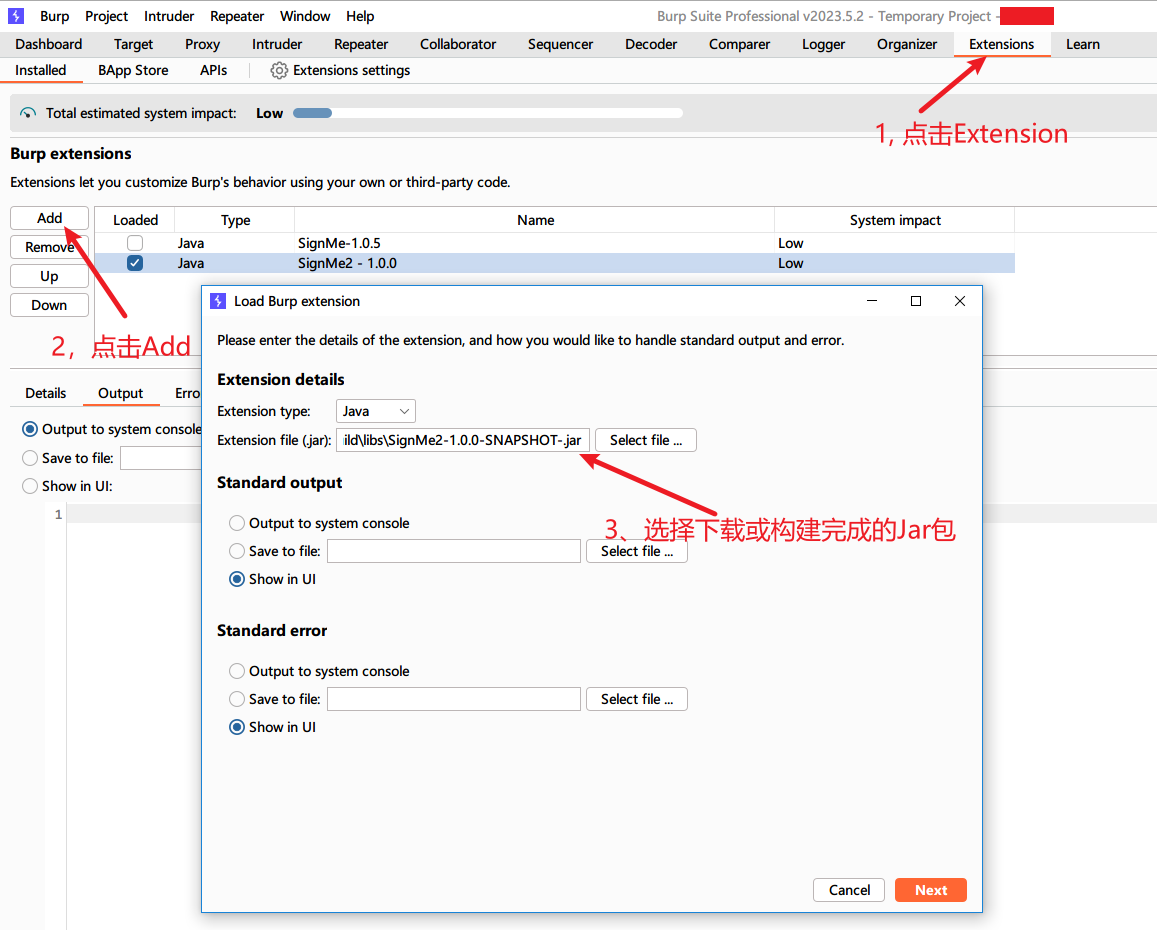The image size is (1157, 930).
Task: Sort extensions by System impact column header
Action: coord(894,220)
